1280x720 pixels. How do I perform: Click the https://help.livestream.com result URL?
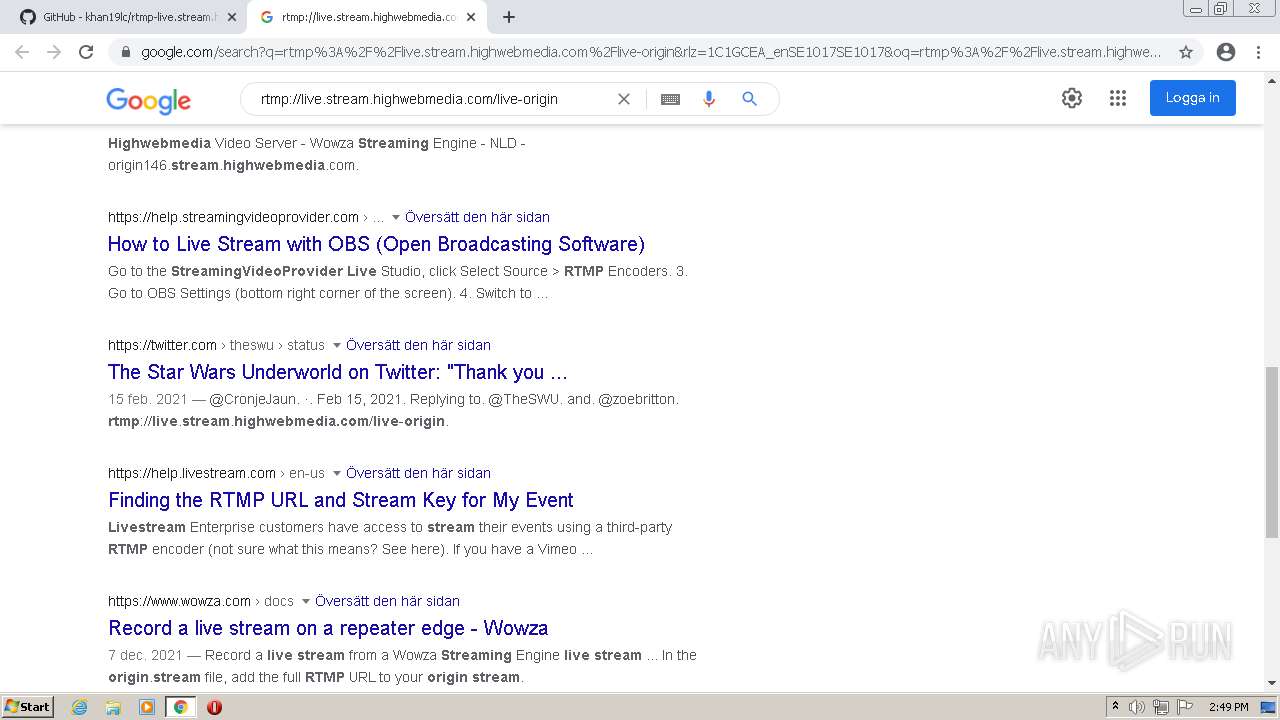coord(192,473)
